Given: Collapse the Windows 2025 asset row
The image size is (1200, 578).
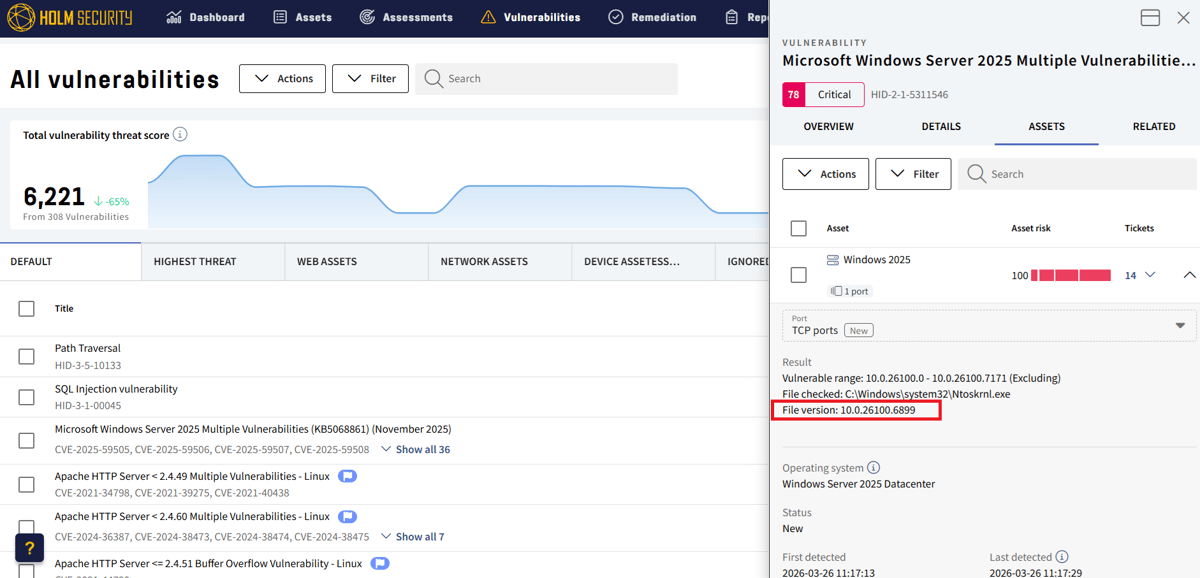Looking at the screenshot, I should (x=1189, y=275).
